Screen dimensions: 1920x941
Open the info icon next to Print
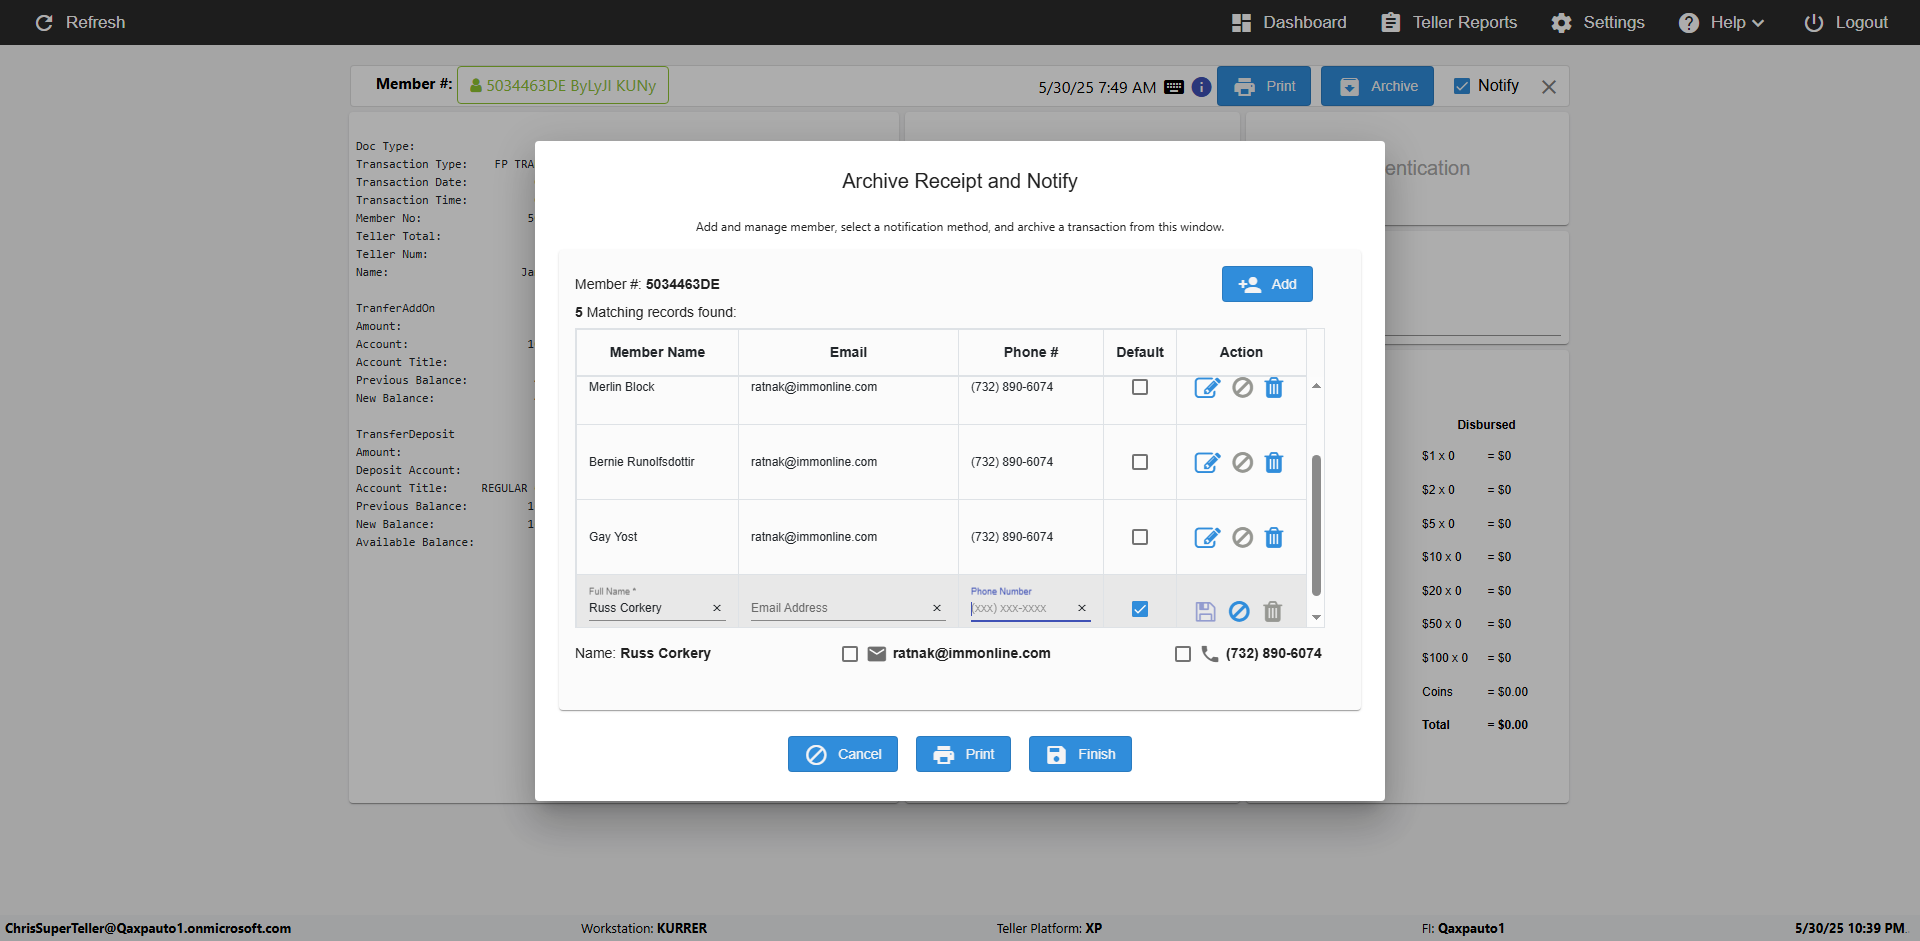[1202, 87]
